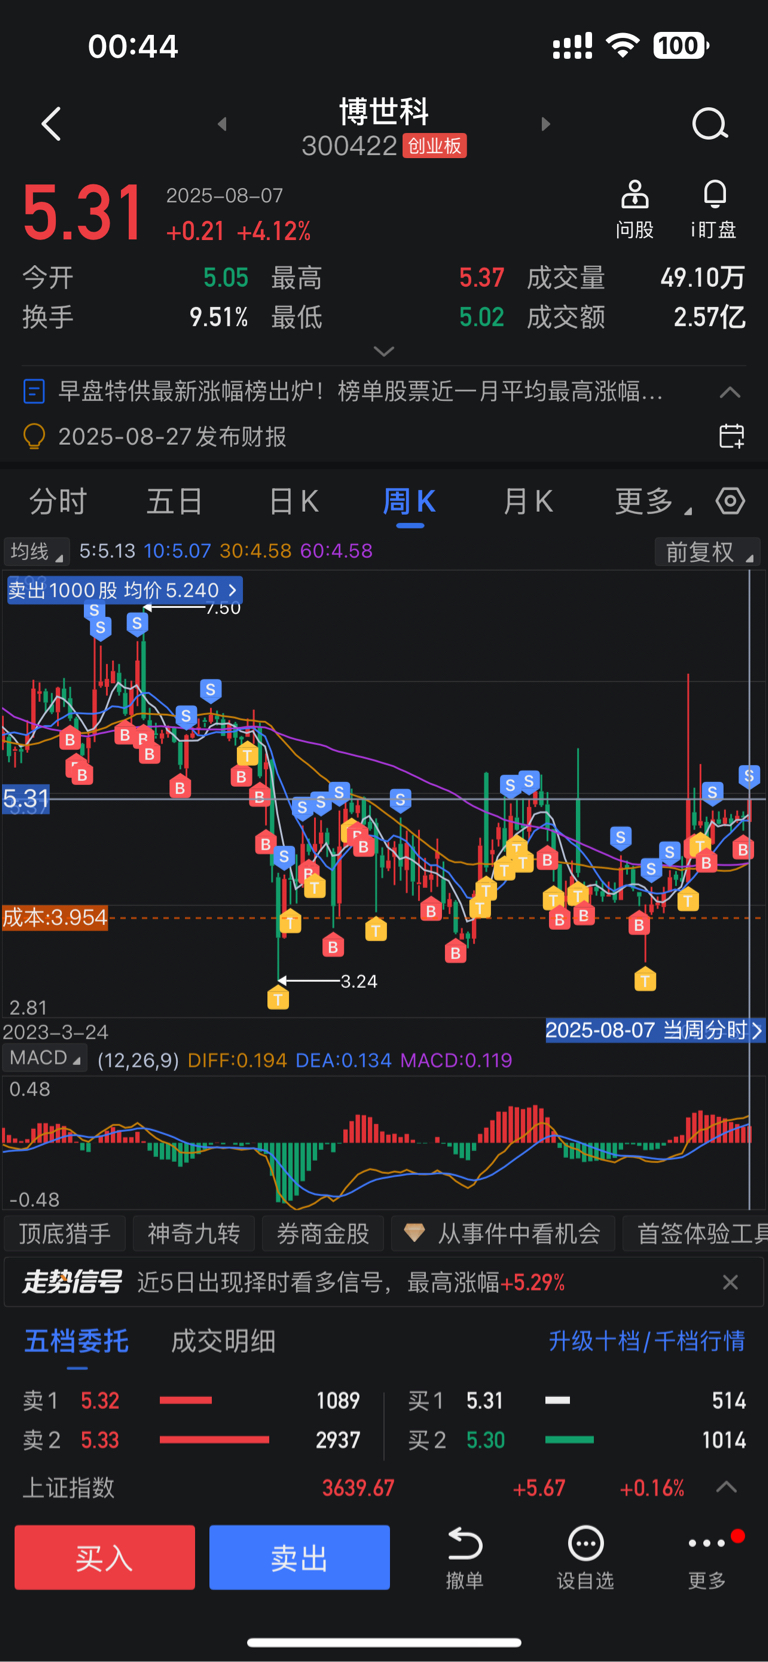The image size is (768, 1662).
Task: Open the 首签体验工具 chip
Action: click(695, 1233)
